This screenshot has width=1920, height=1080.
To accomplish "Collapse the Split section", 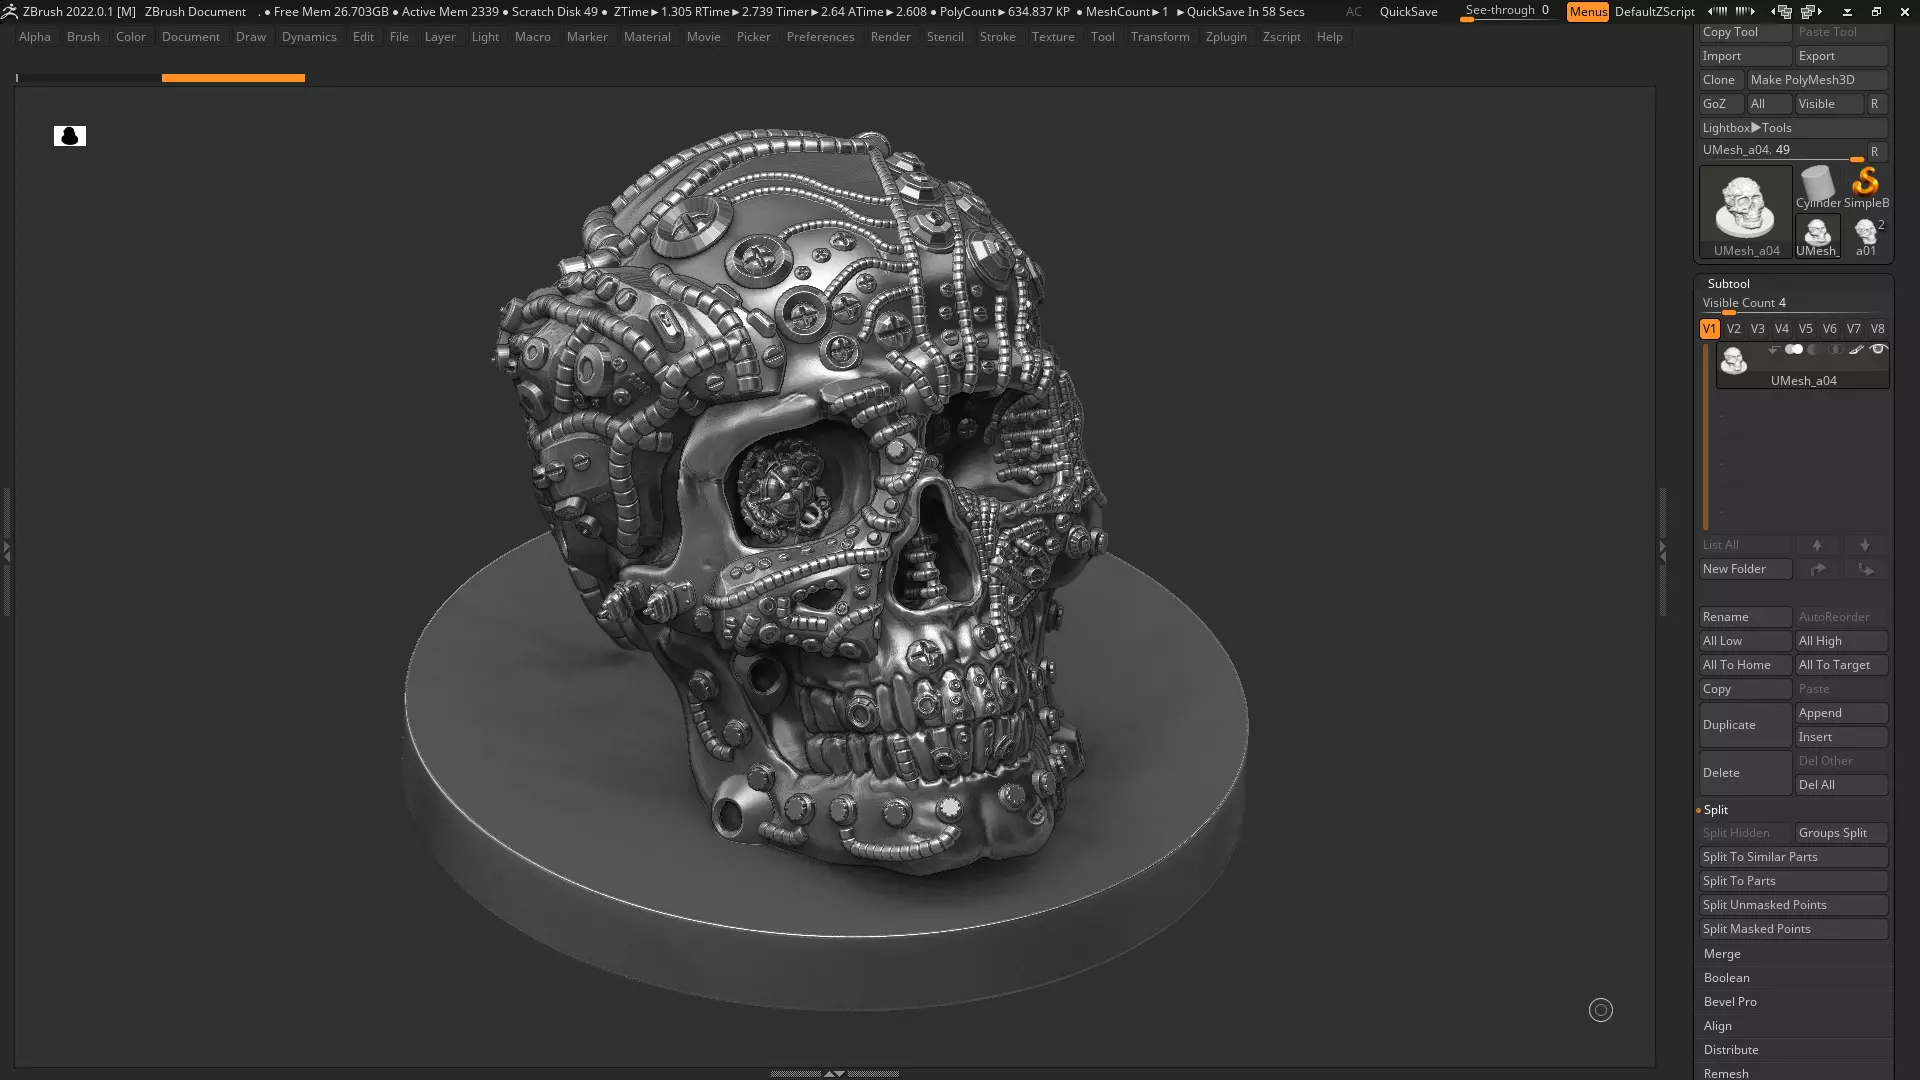I will click(x=1715, y=810).
